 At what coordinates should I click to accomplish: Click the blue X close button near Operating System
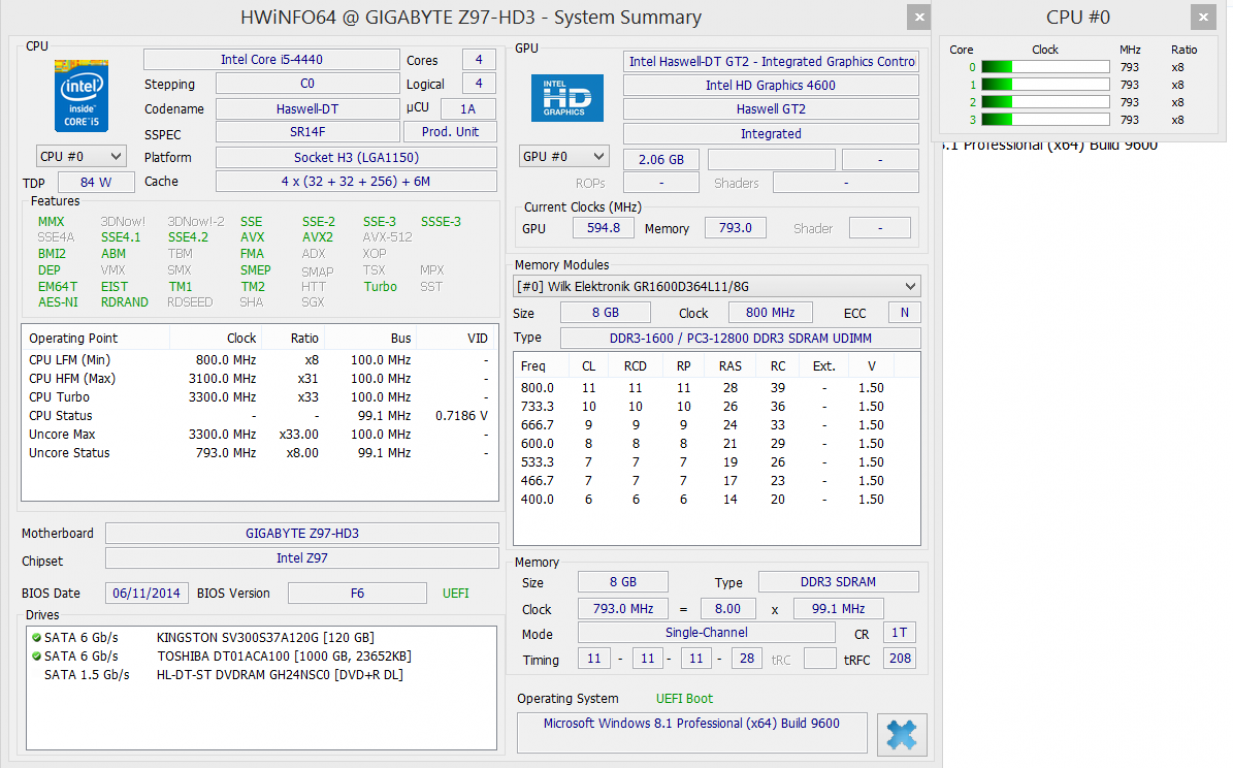(901, 736)
